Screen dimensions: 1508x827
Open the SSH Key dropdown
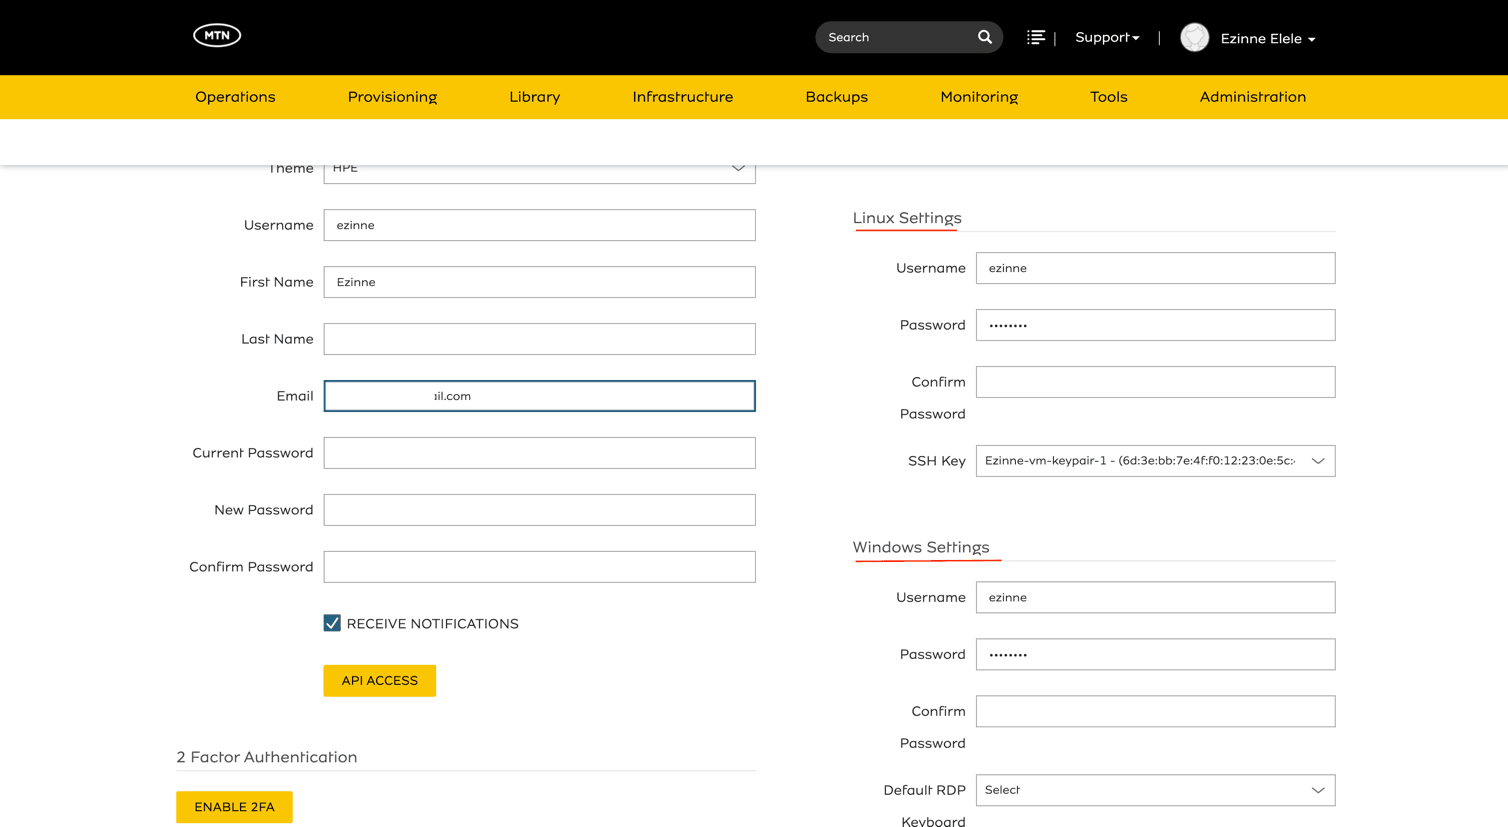(x=1155, y=461)
